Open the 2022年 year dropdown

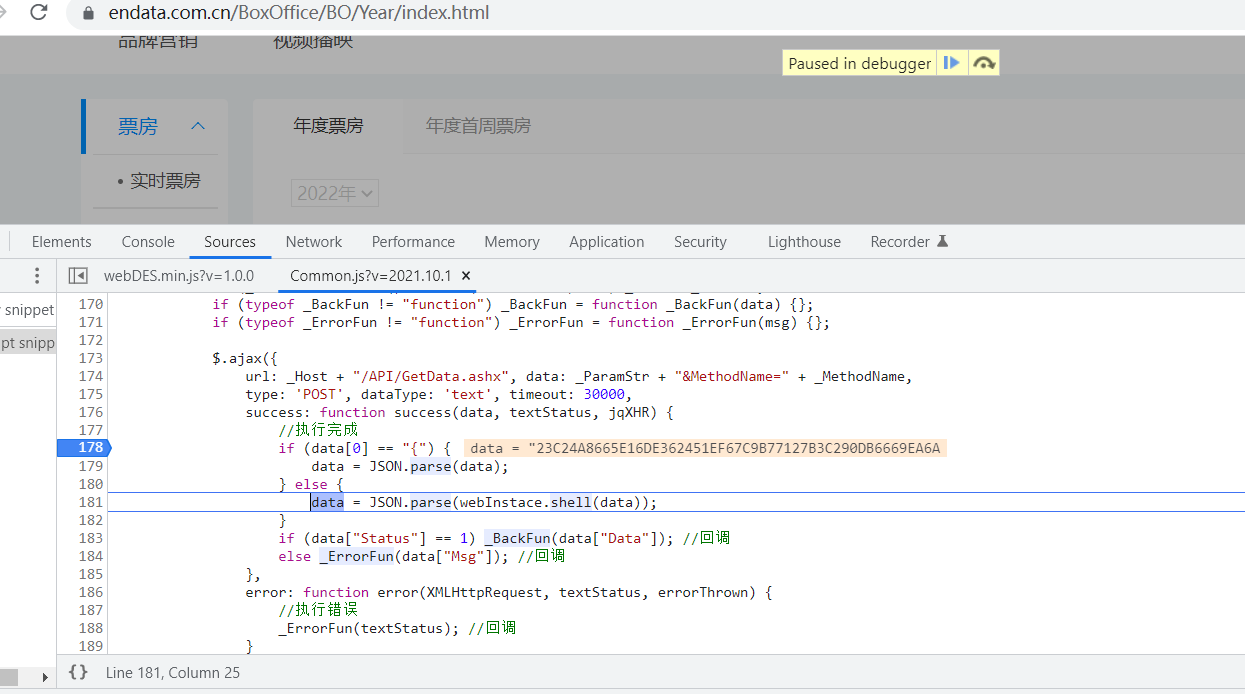click(335, 193)
